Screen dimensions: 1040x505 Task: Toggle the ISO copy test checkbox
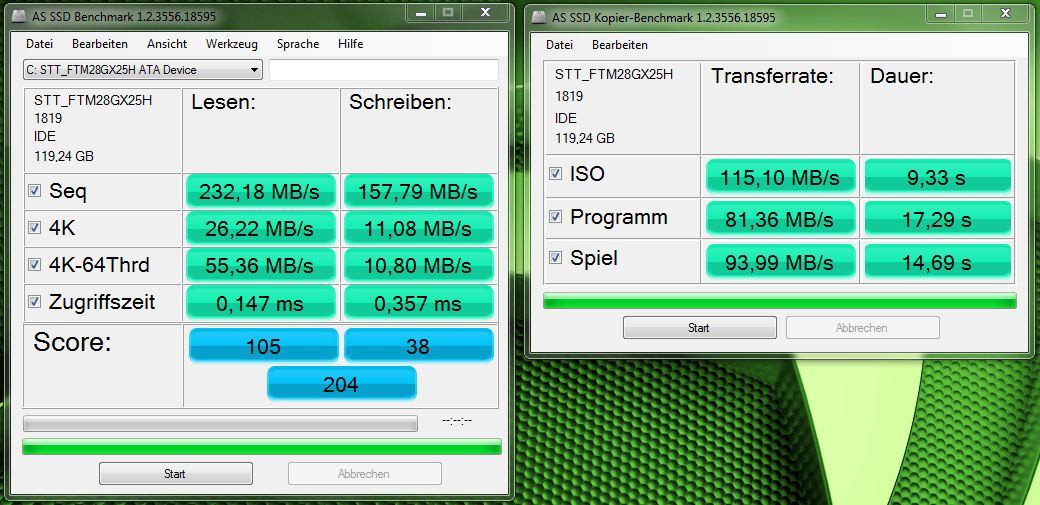pos(555,174)
